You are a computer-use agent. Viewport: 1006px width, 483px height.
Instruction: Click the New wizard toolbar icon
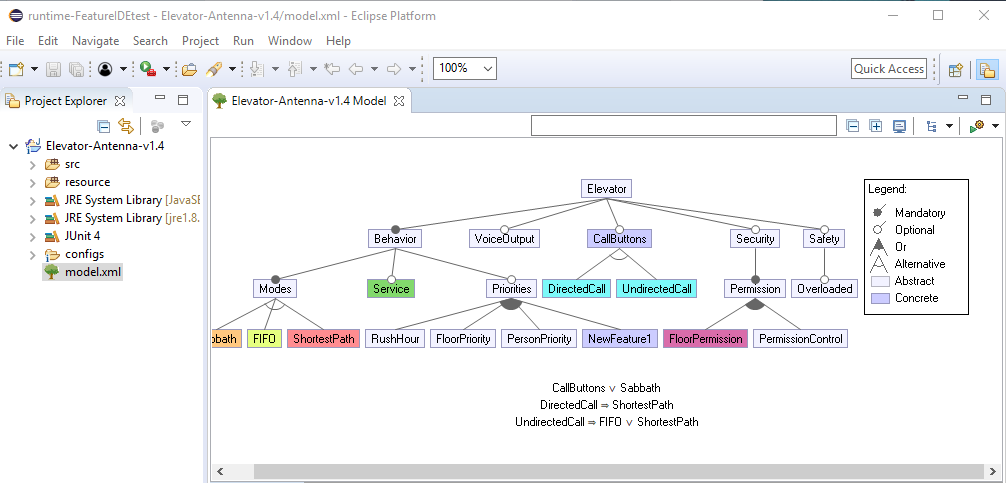point(16,69)
